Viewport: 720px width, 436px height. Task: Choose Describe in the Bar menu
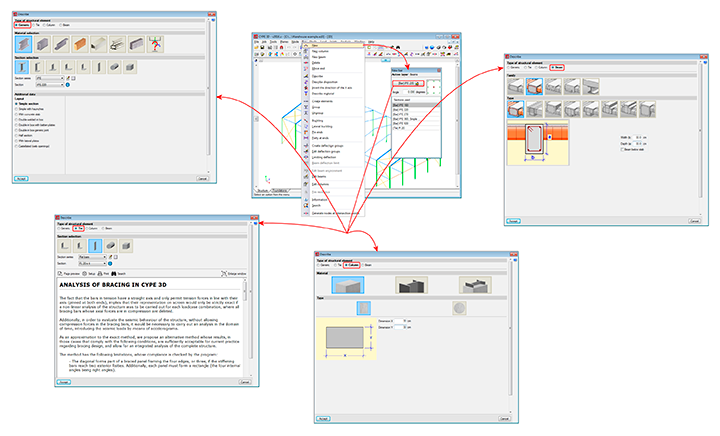[x=318, y=76]
